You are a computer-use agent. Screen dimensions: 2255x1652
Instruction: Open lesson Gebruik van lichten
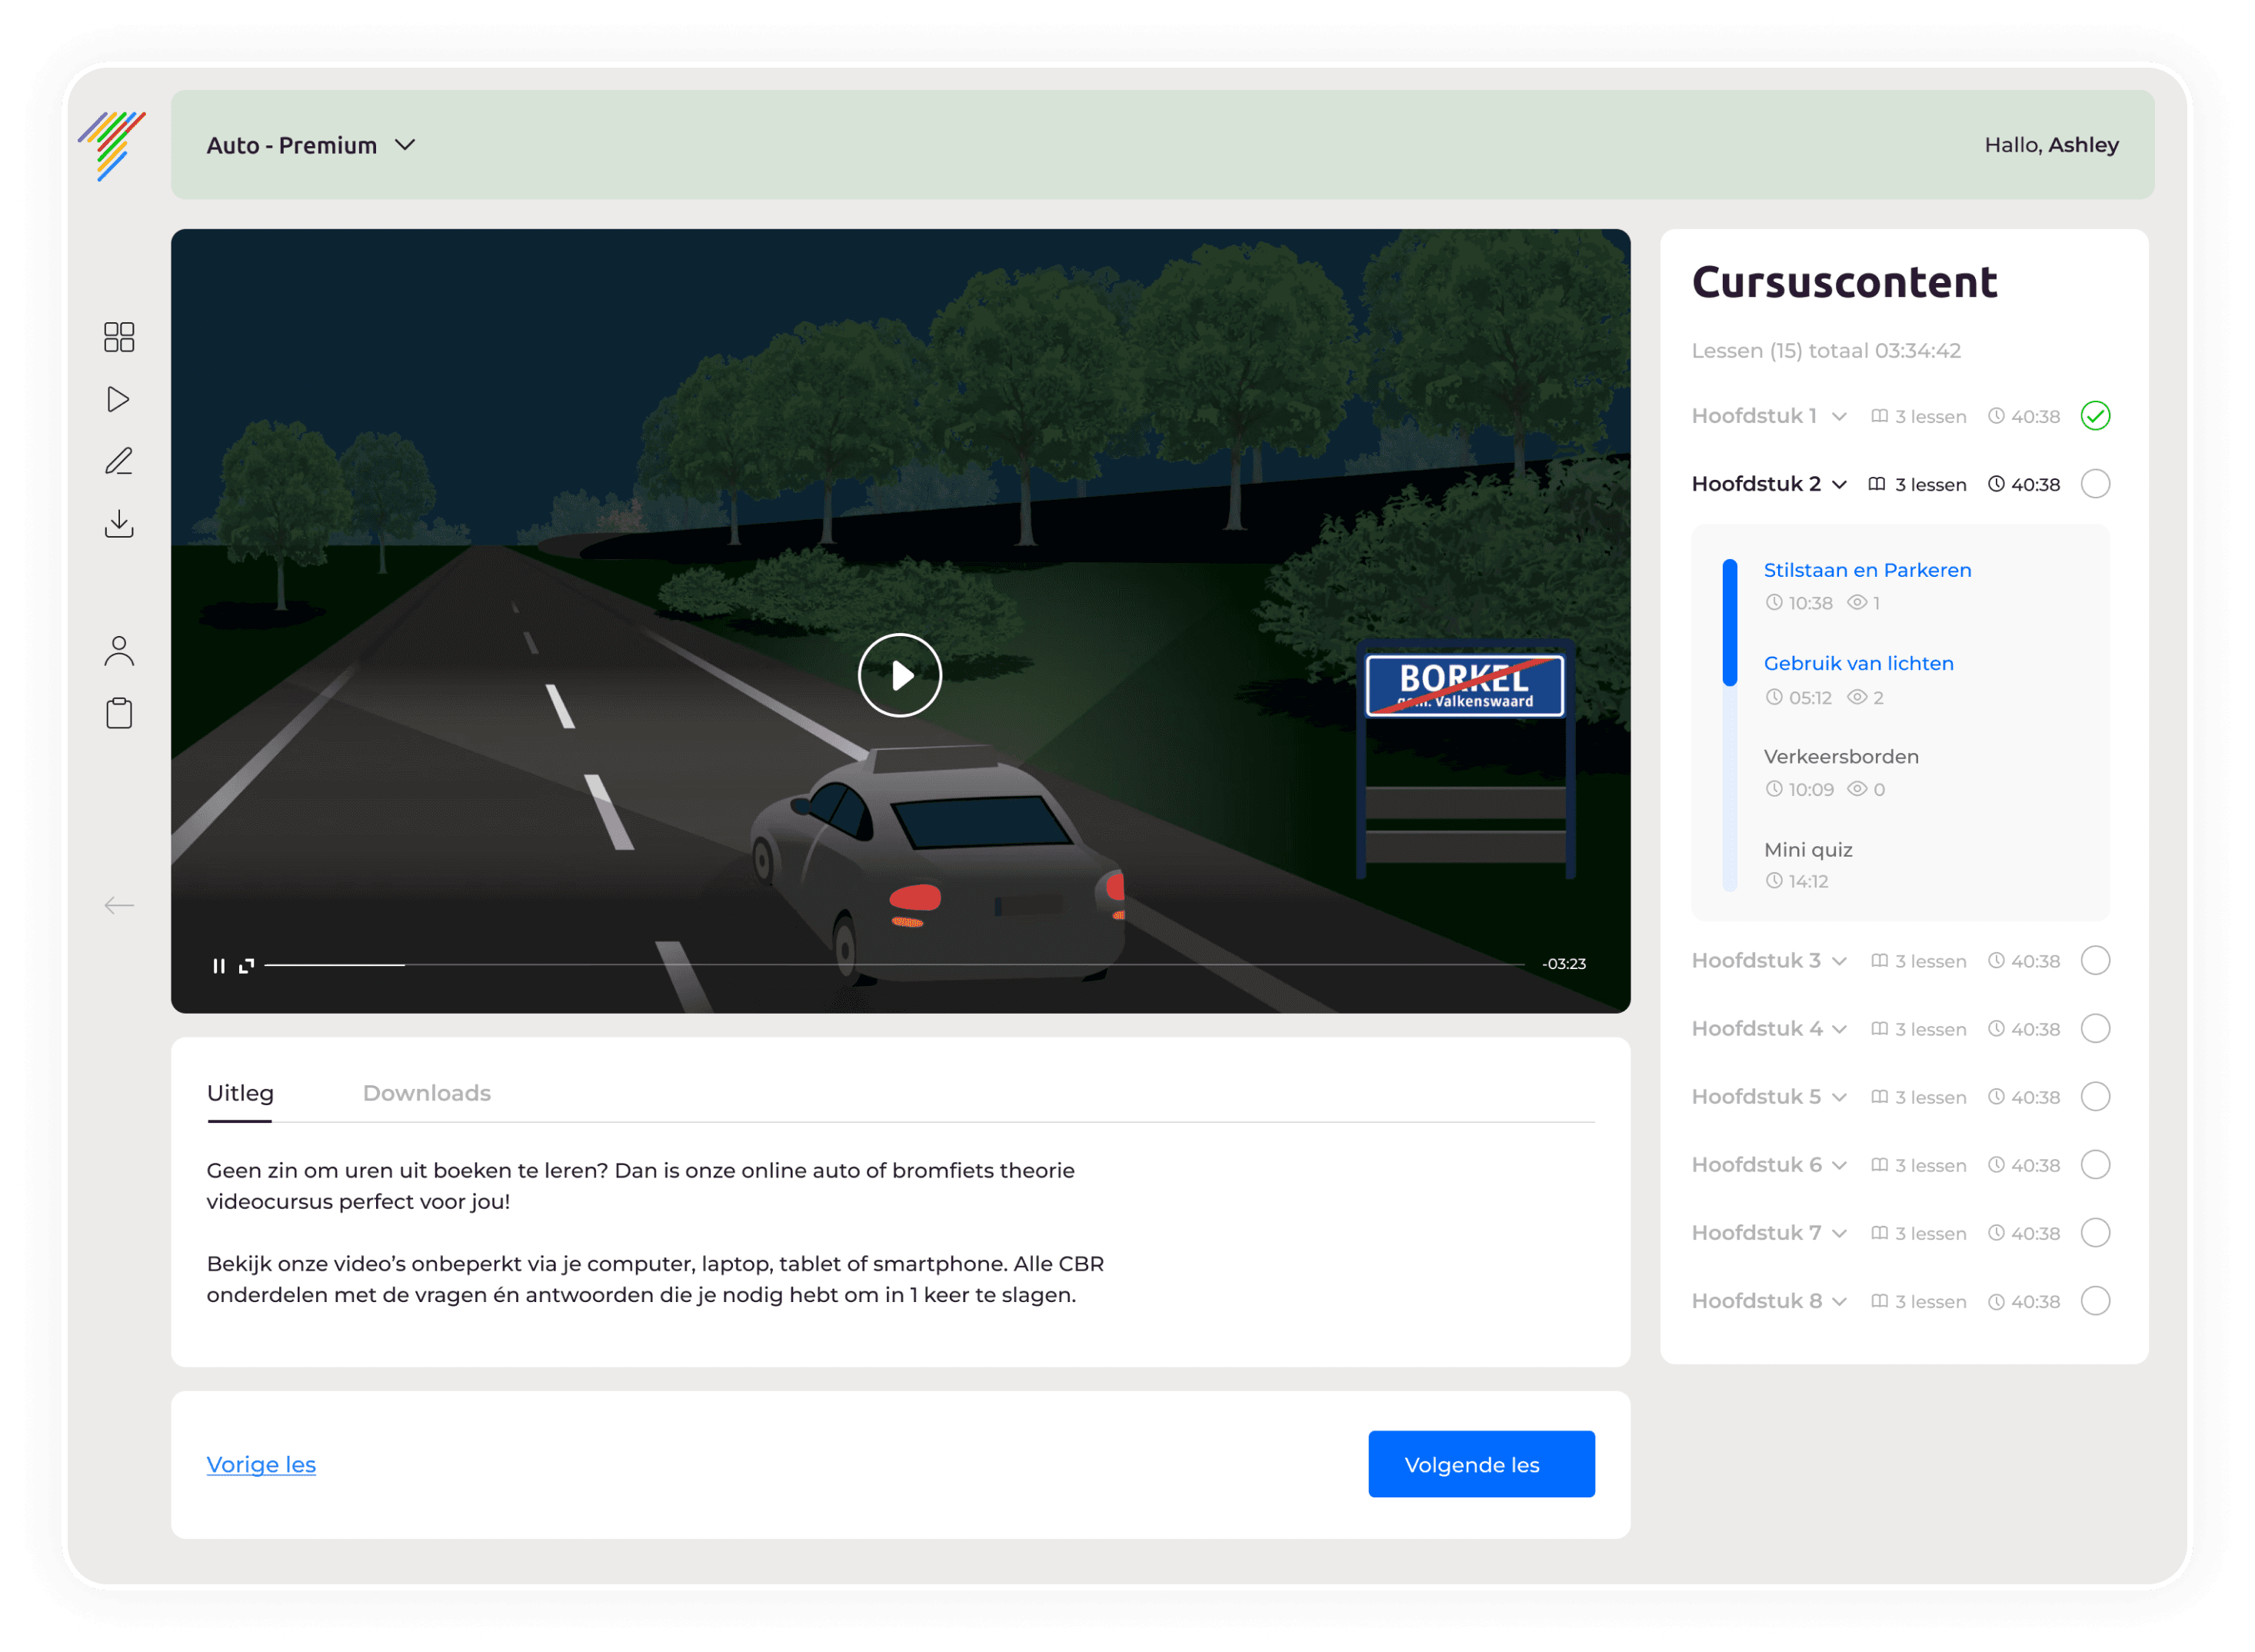1859,663
